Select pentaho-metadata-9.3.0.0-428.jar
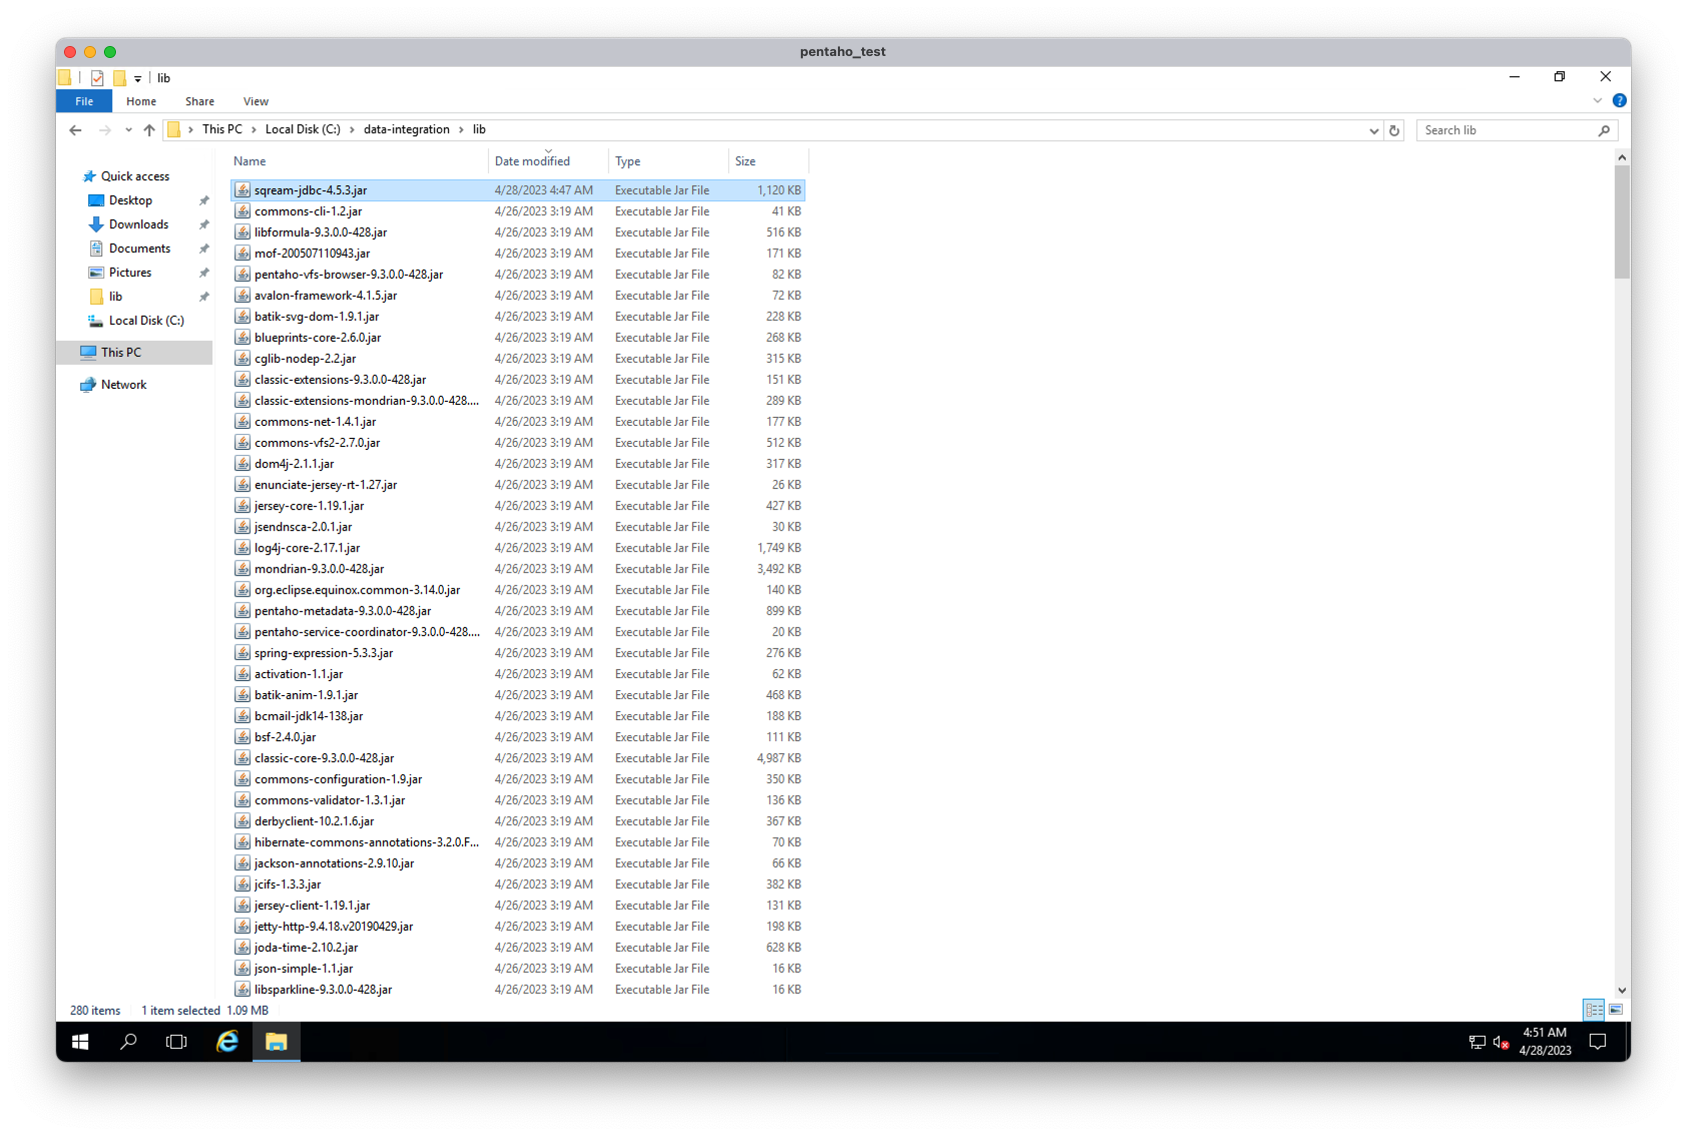Image resolution: width=1687 pixels, height=1136 pixels. [518, 611]
